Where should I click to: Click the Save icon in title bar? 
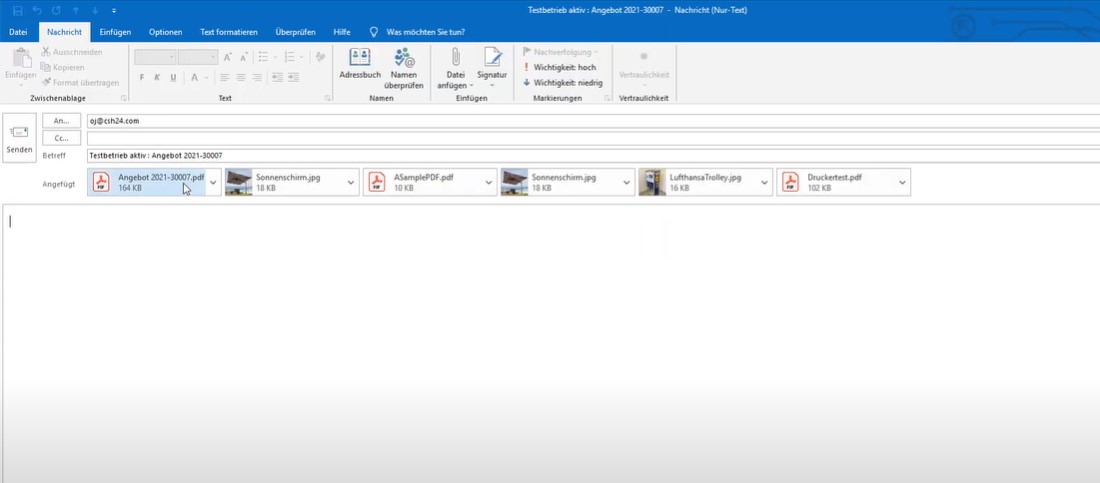[18, 11]
